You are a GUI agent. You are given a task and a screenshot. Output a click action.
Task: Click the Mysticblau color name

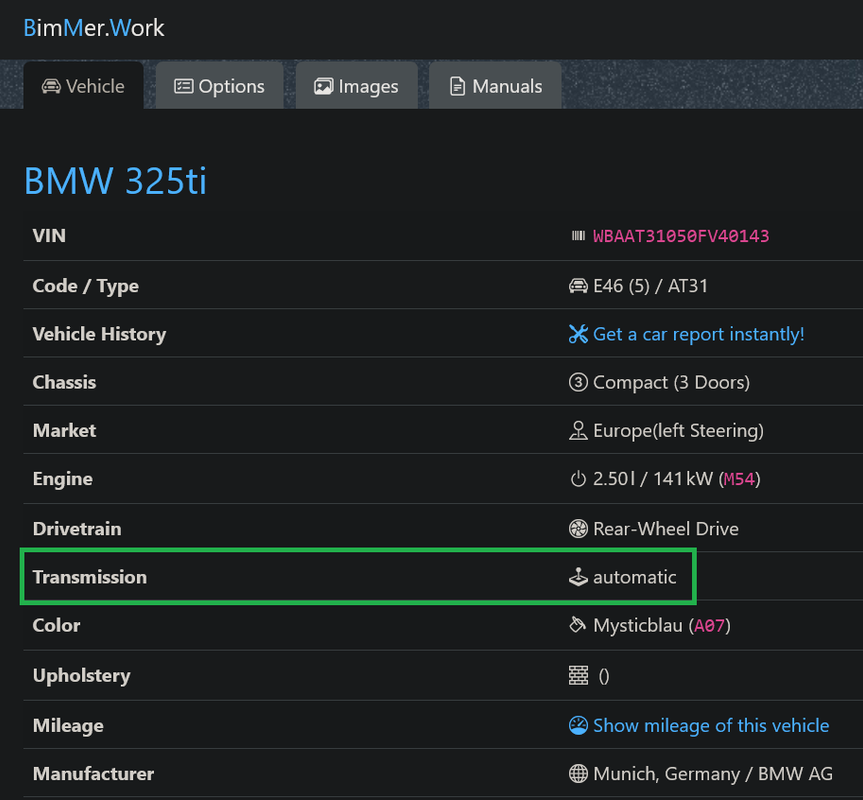point(638,626)
